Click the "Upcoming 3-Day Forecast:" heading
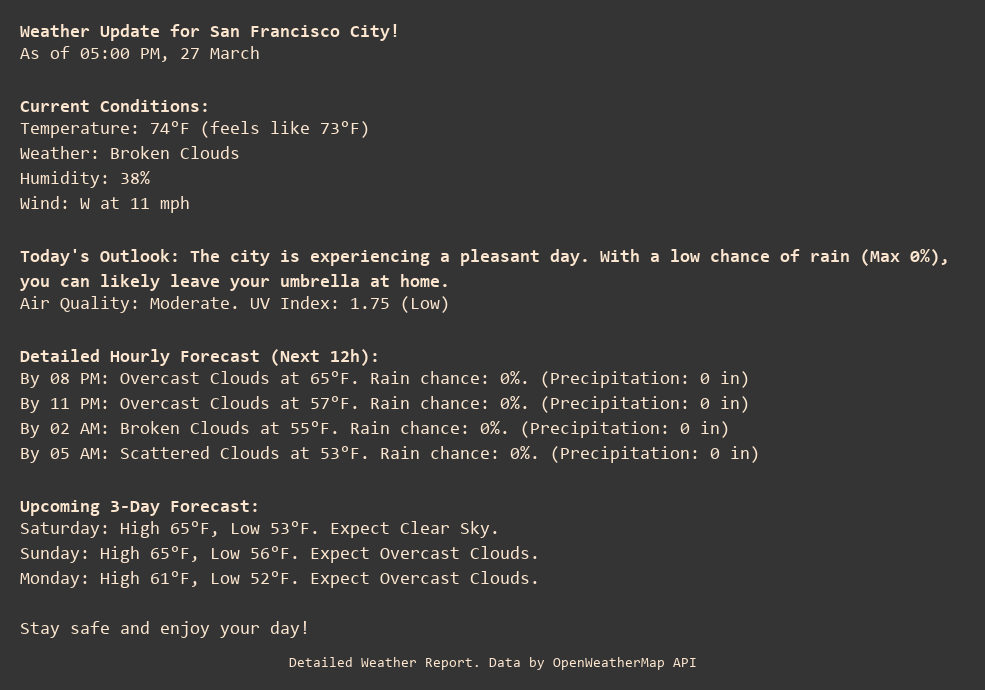 (139, 506)
